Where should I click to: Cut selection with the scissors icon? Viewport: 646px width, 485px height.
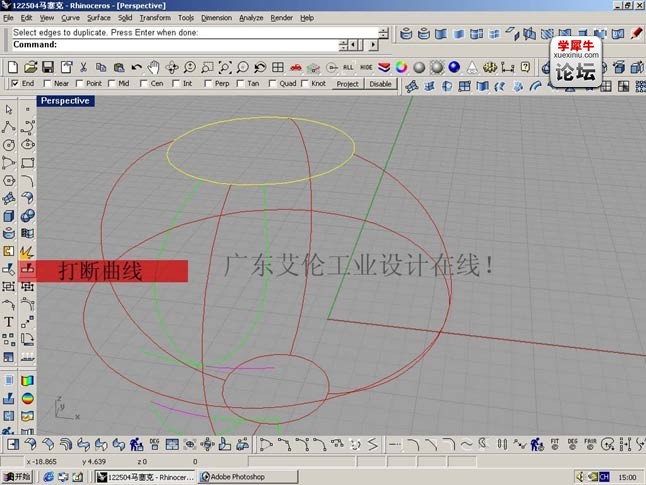click(84, 67)
